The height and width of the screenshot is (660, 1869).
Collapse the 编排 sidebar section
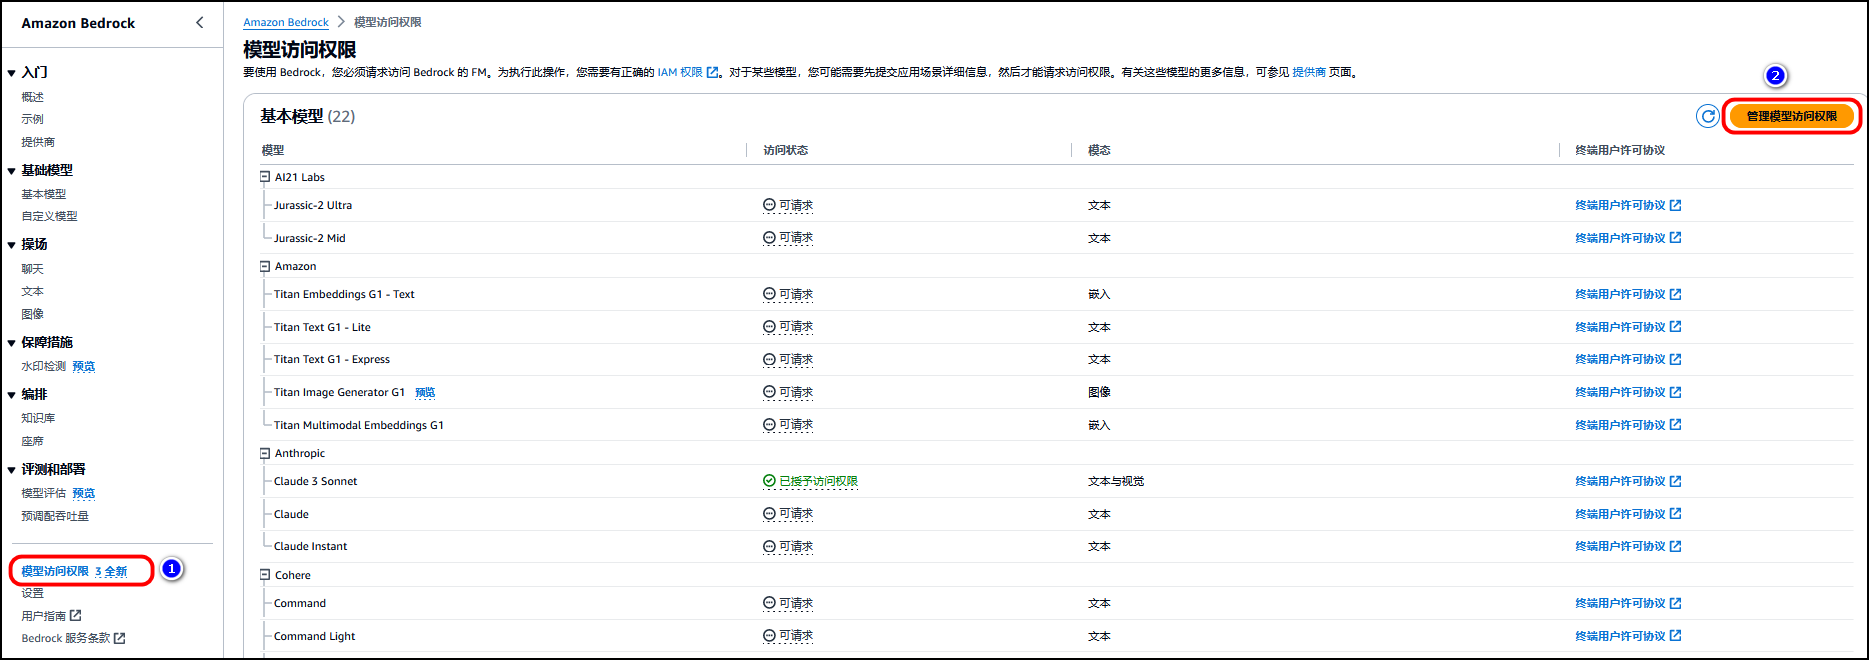pyautogui.click(x=11, y=395)
